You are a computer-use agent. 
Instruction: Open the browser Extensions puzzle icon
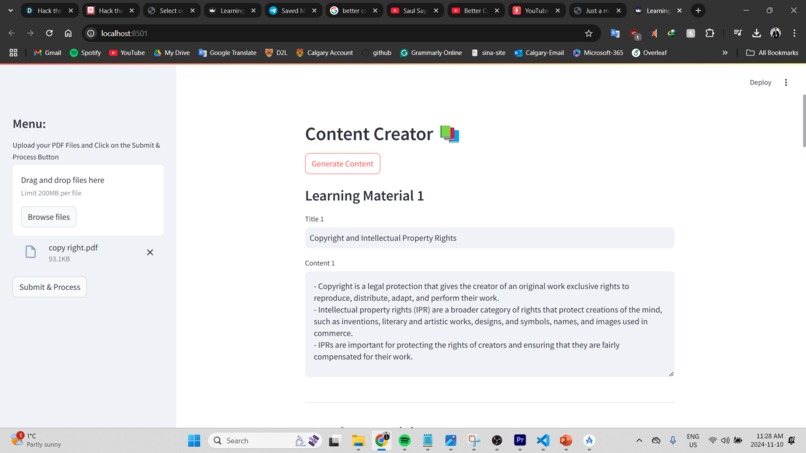(x=710, y=33)
